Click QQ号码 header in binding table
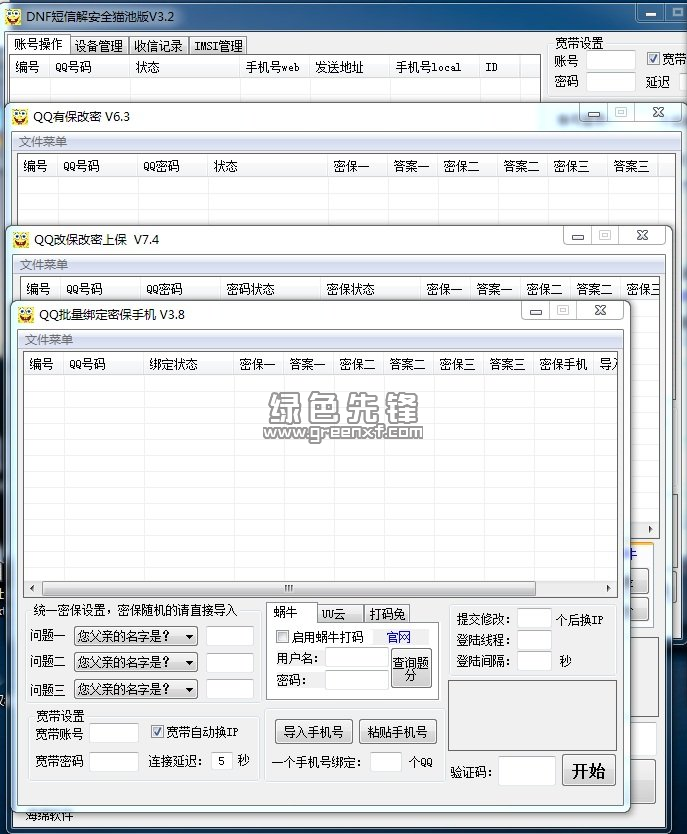Screen dimensions: 687x834 [104, 364]
